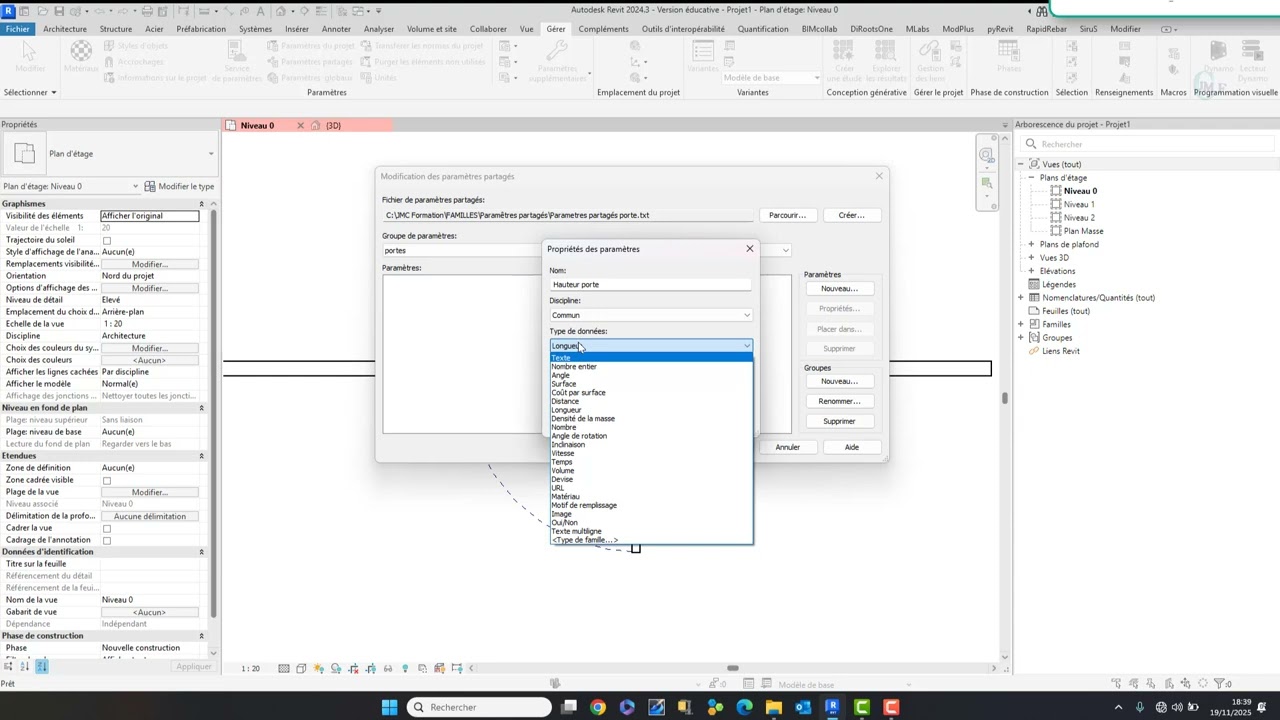1280x720 pixels.
Task: Open Service de paramètres ribbon icon
Action: coord(238,60)
